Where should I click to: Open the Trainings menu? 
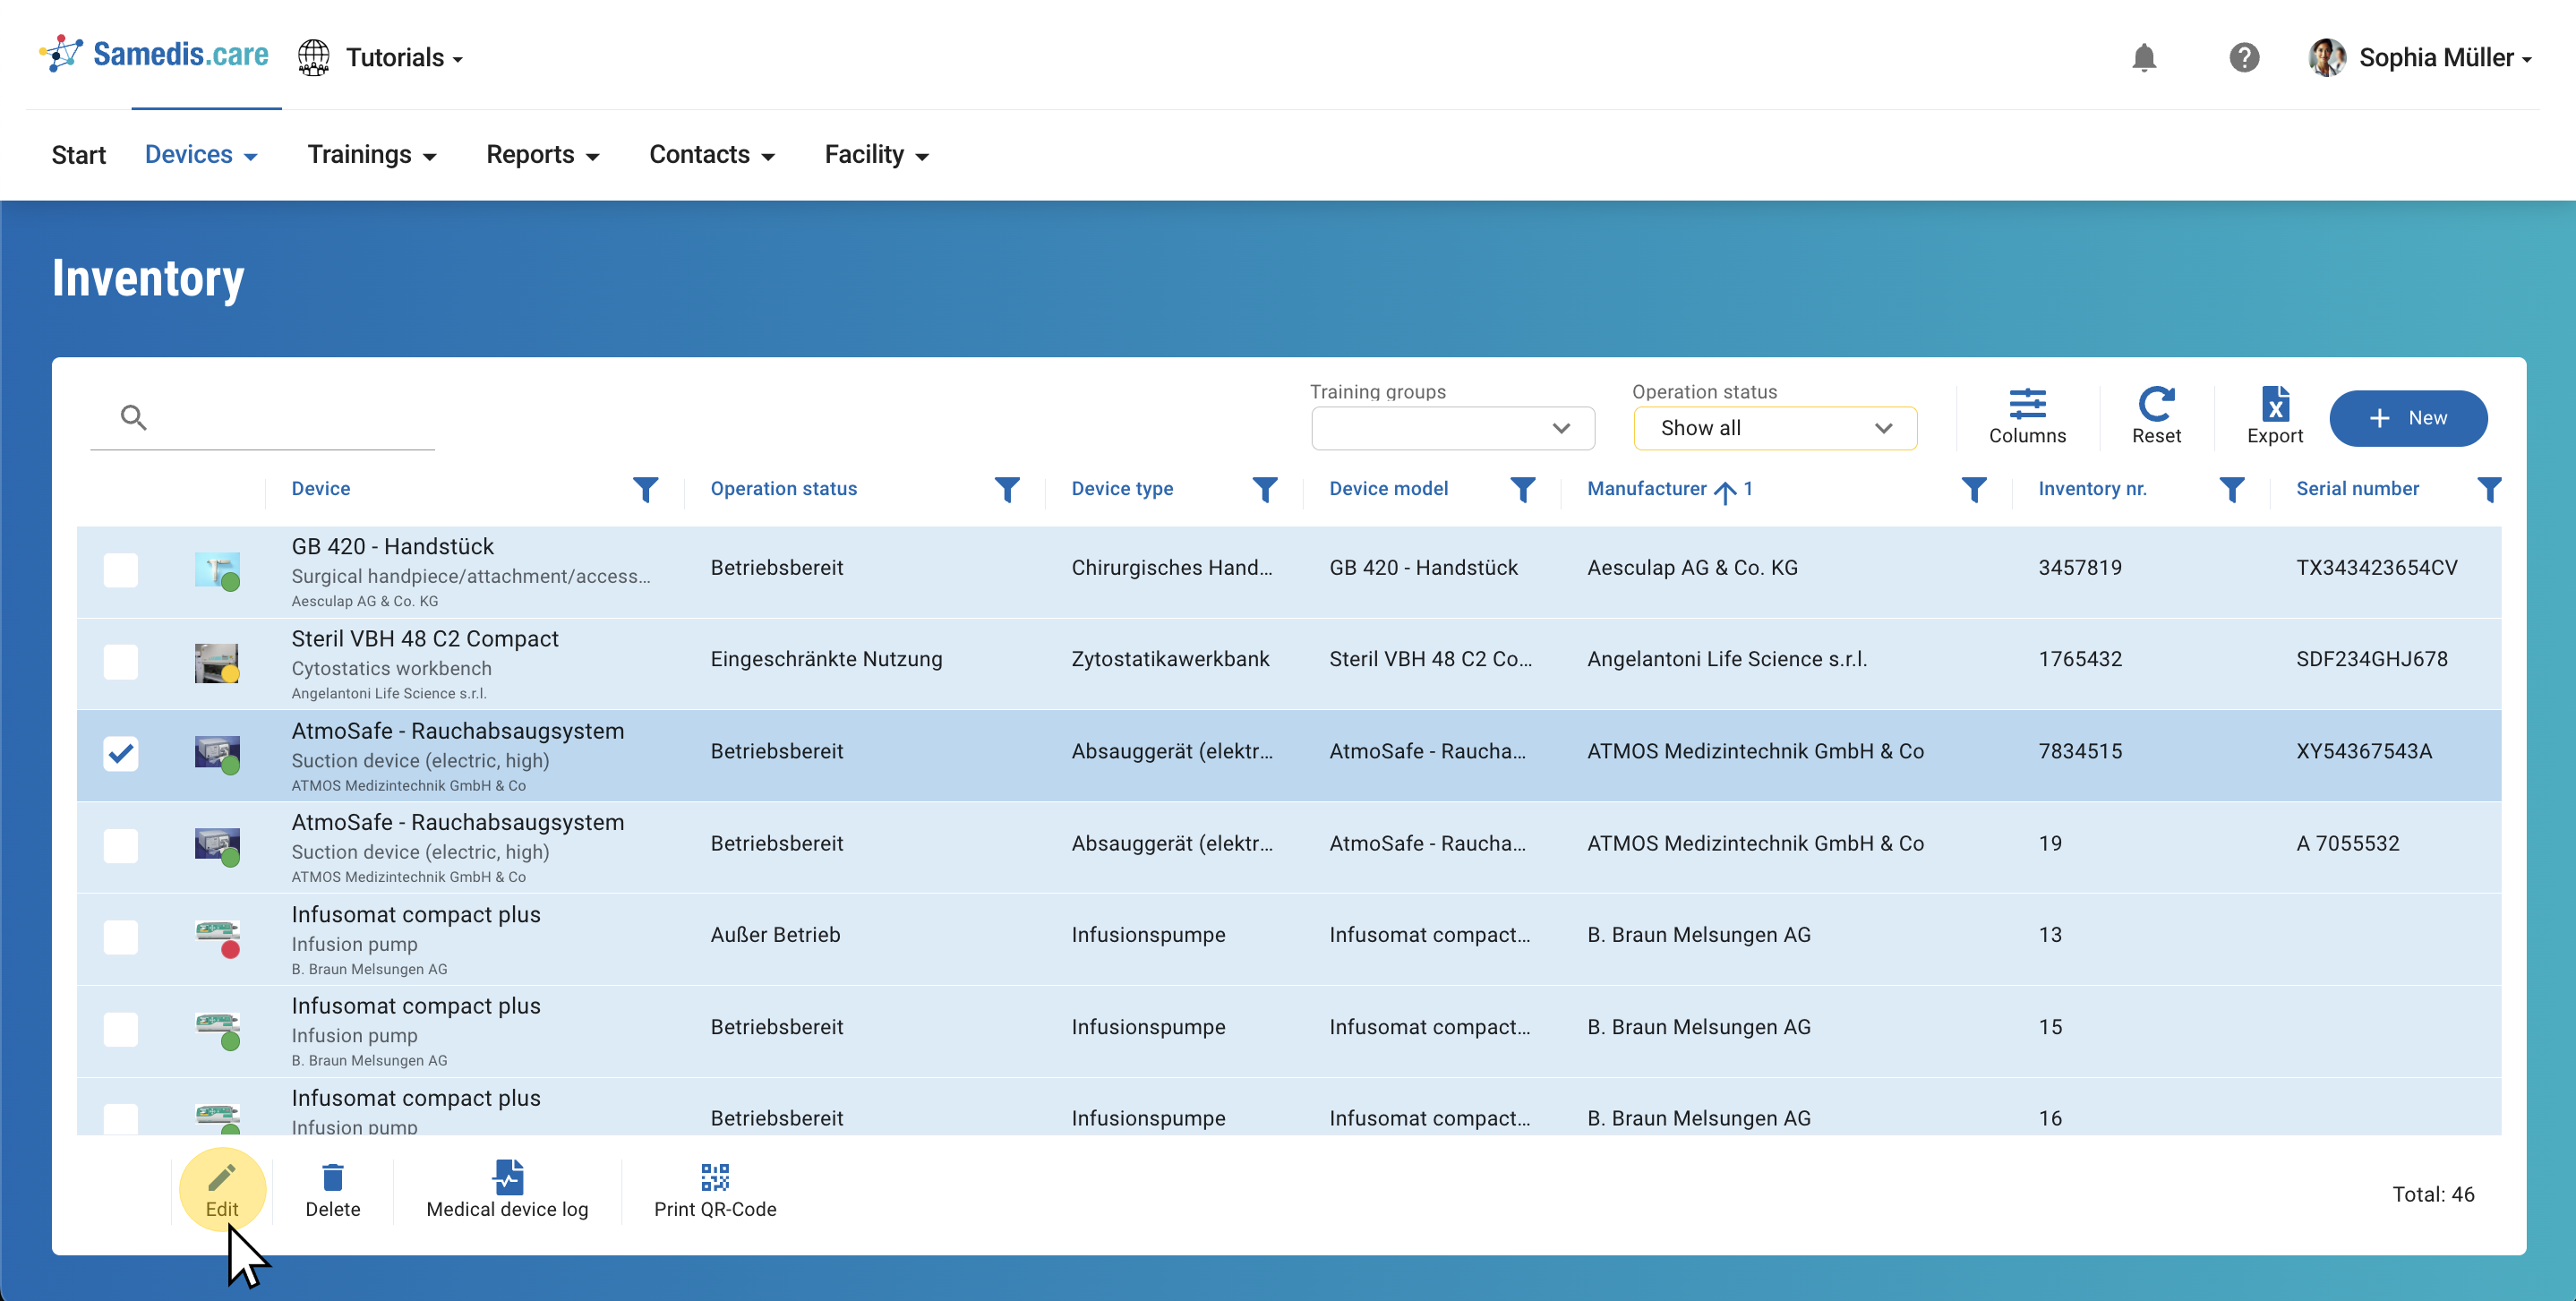(371, 155)
